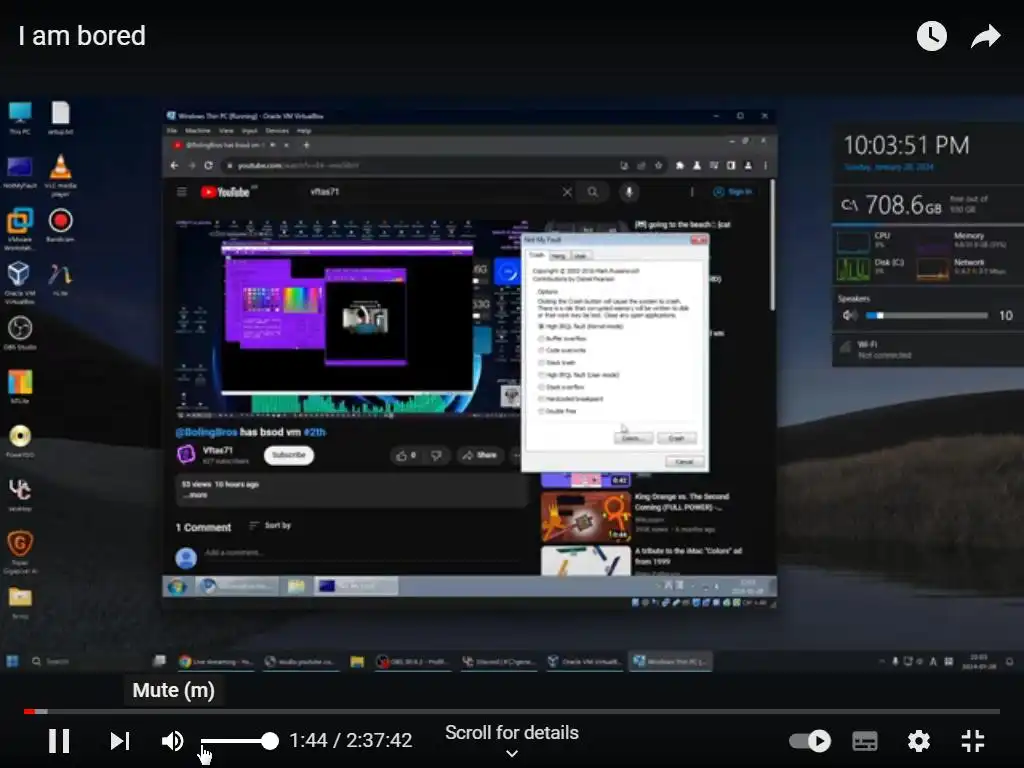Open Sort by comments dropdown

coord(270,526)
